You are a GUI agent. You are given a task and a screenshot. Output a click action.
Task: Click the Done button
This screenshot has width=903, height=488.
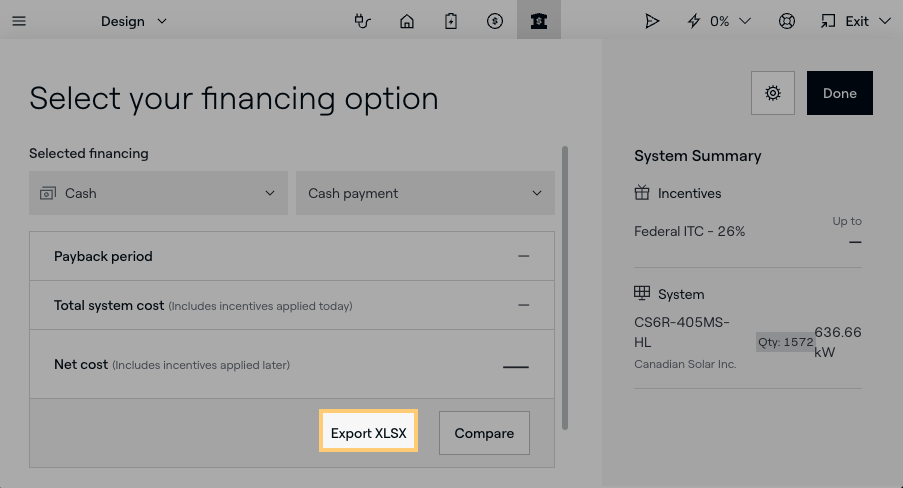point(840,93)
